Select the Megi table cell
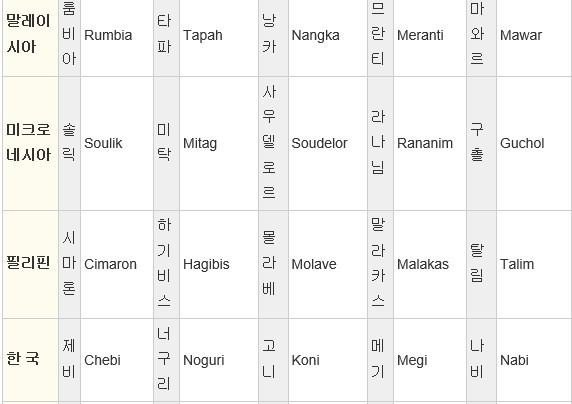The image size is (572, 404). pos(430,360)
